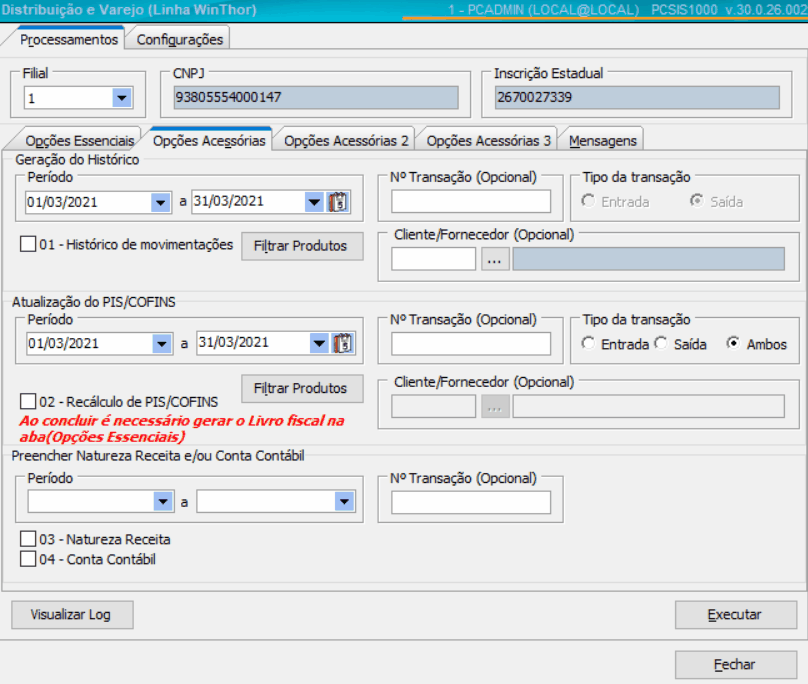Click Filtrar Produtos in Atualização do PIS/COFINS
The image size is (808, 684).
pos(302,388)
